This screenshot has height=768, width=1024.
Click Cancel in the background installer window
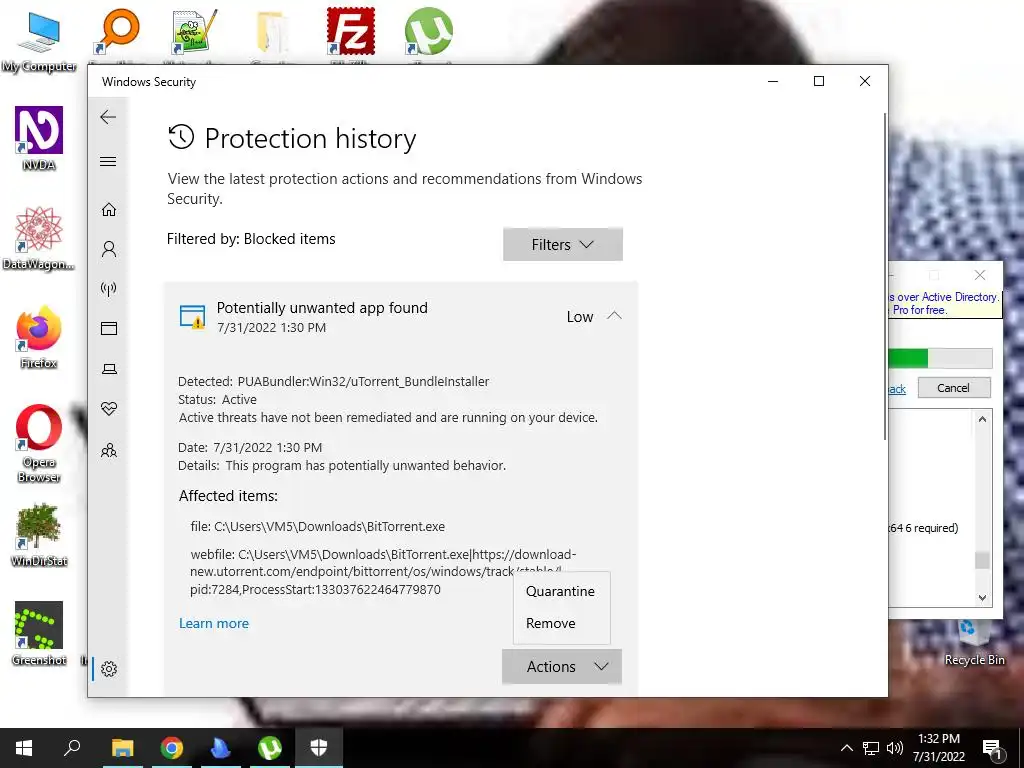tap(953, 388)
